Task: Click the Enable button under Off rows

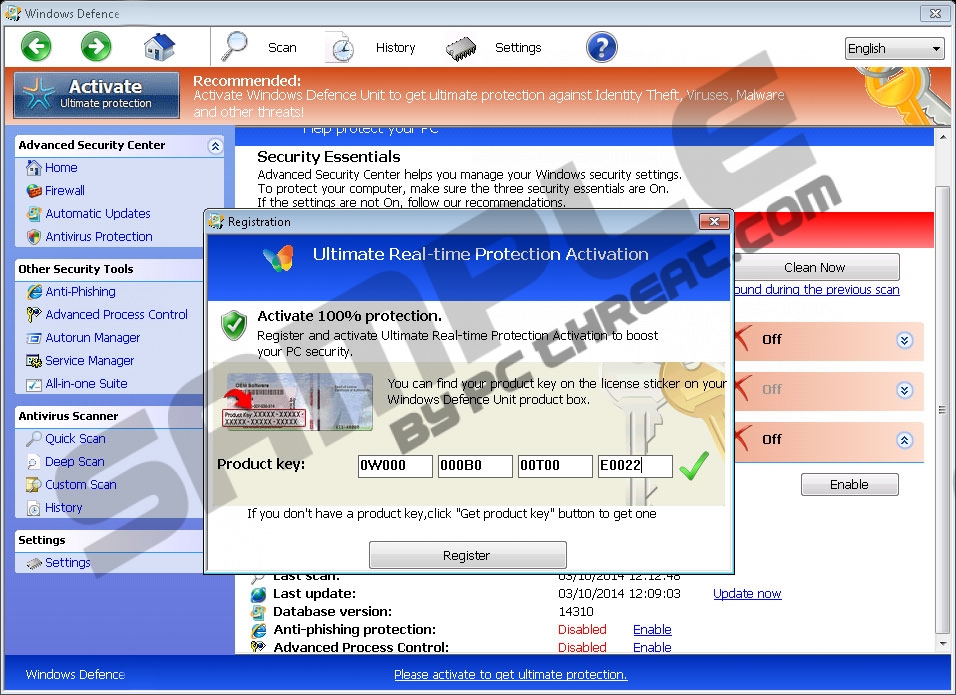Action: [x=849, y=484]
